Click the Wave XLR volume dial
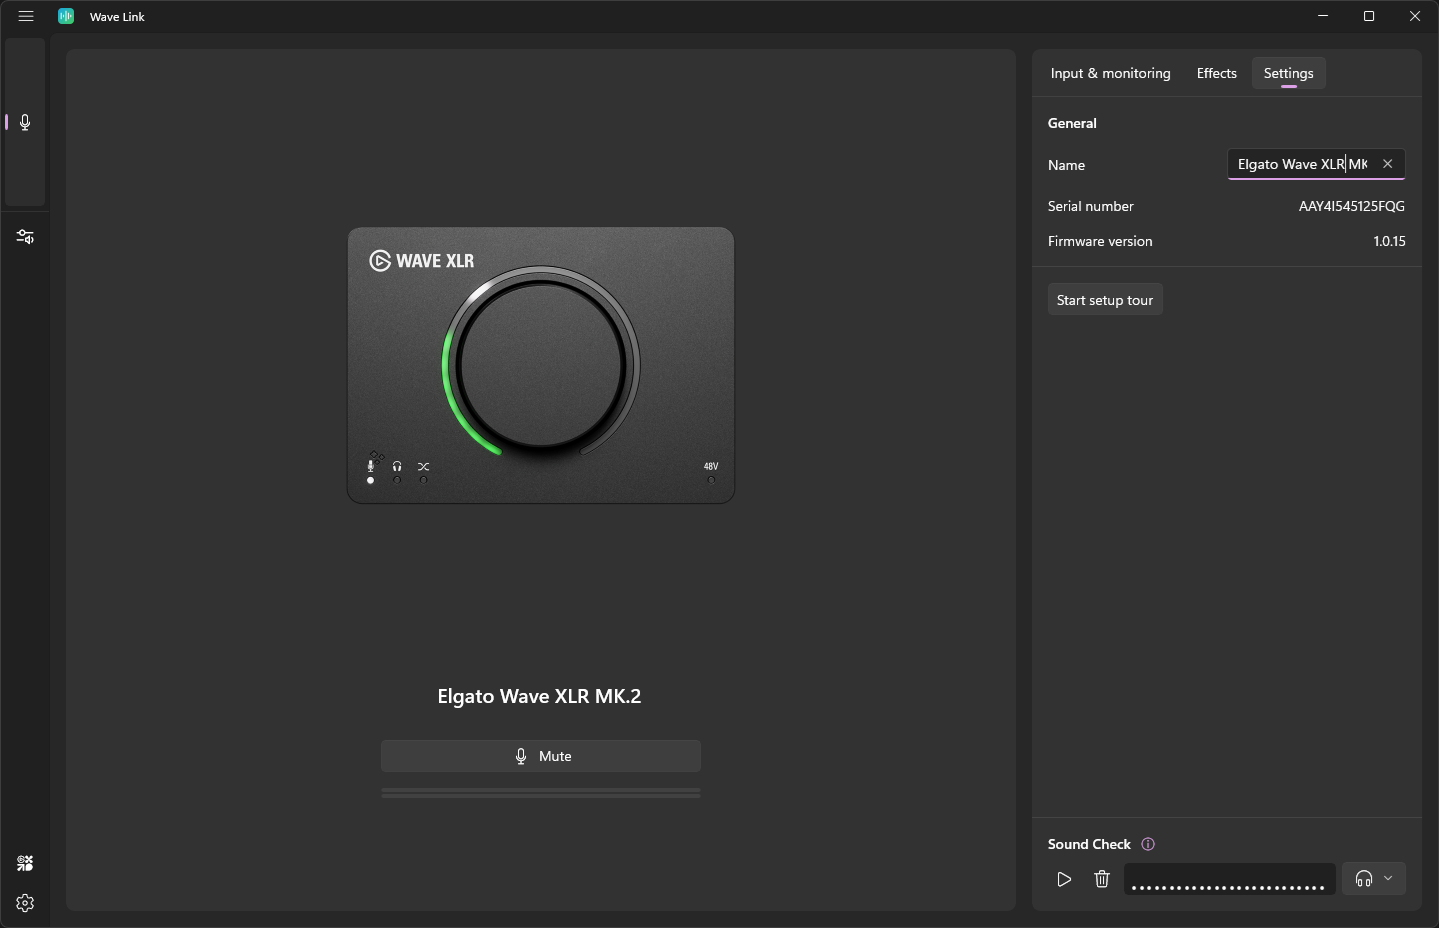 point(541,363)
